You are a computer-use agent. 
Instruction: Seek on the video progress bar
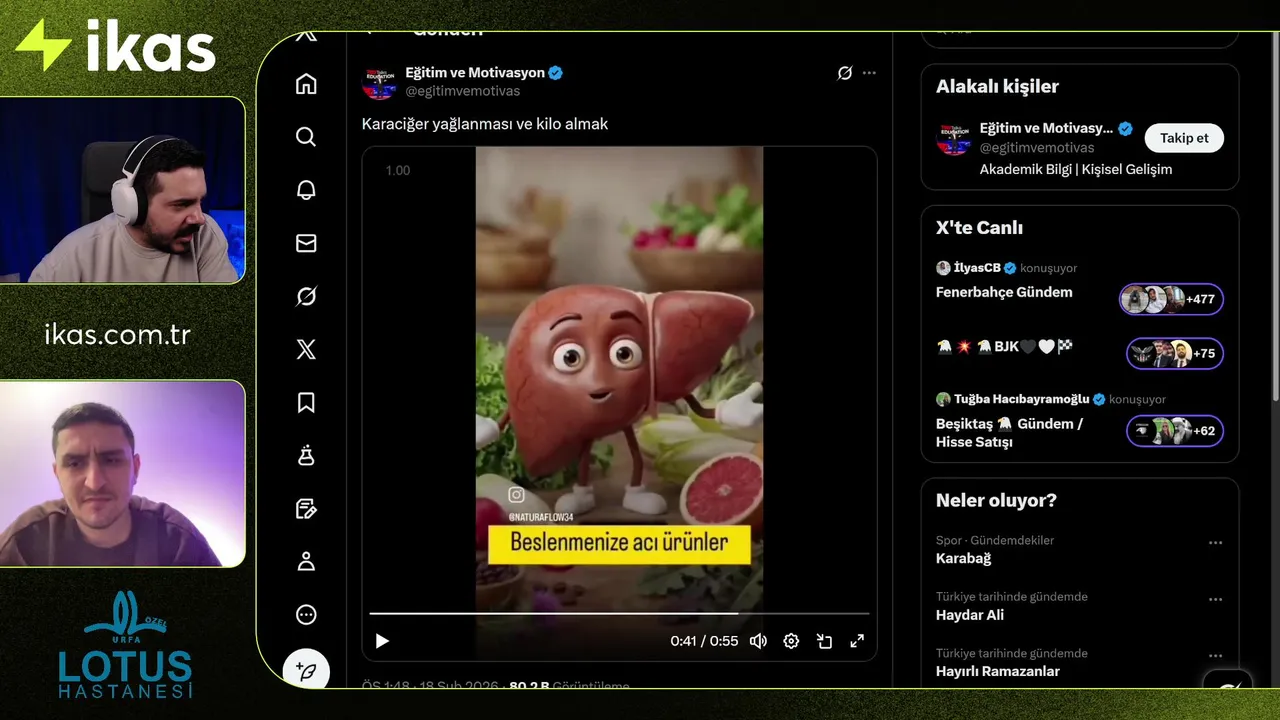pyautogui.click(x=619, y=613)
